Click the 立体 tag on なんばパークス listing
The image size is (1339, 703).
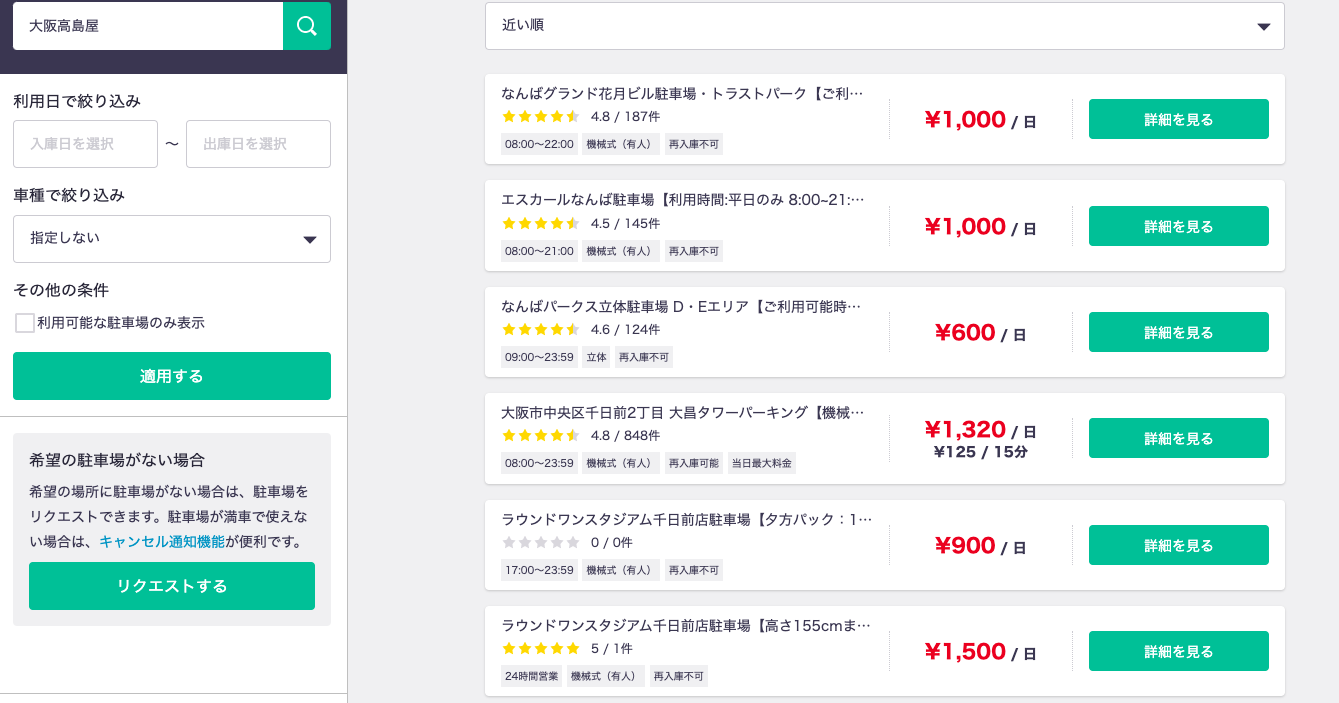coord(596,357)
